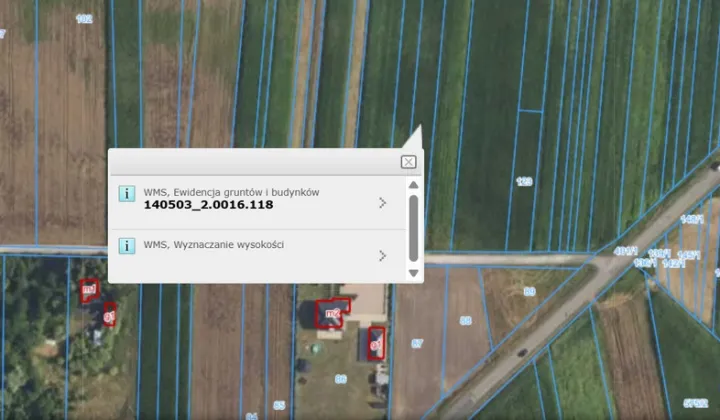Click parcel label 102 on map
Viewport: 720px width, 420px height.
[x=84, y=19]
